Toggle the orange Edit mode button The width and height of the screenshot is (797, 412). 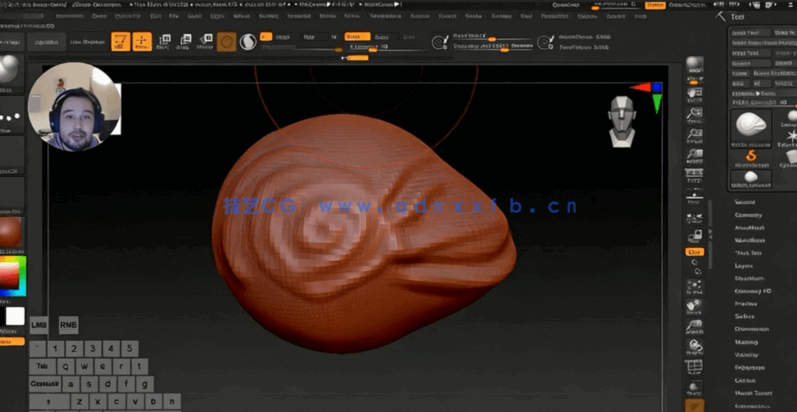[x=120, y=42]
